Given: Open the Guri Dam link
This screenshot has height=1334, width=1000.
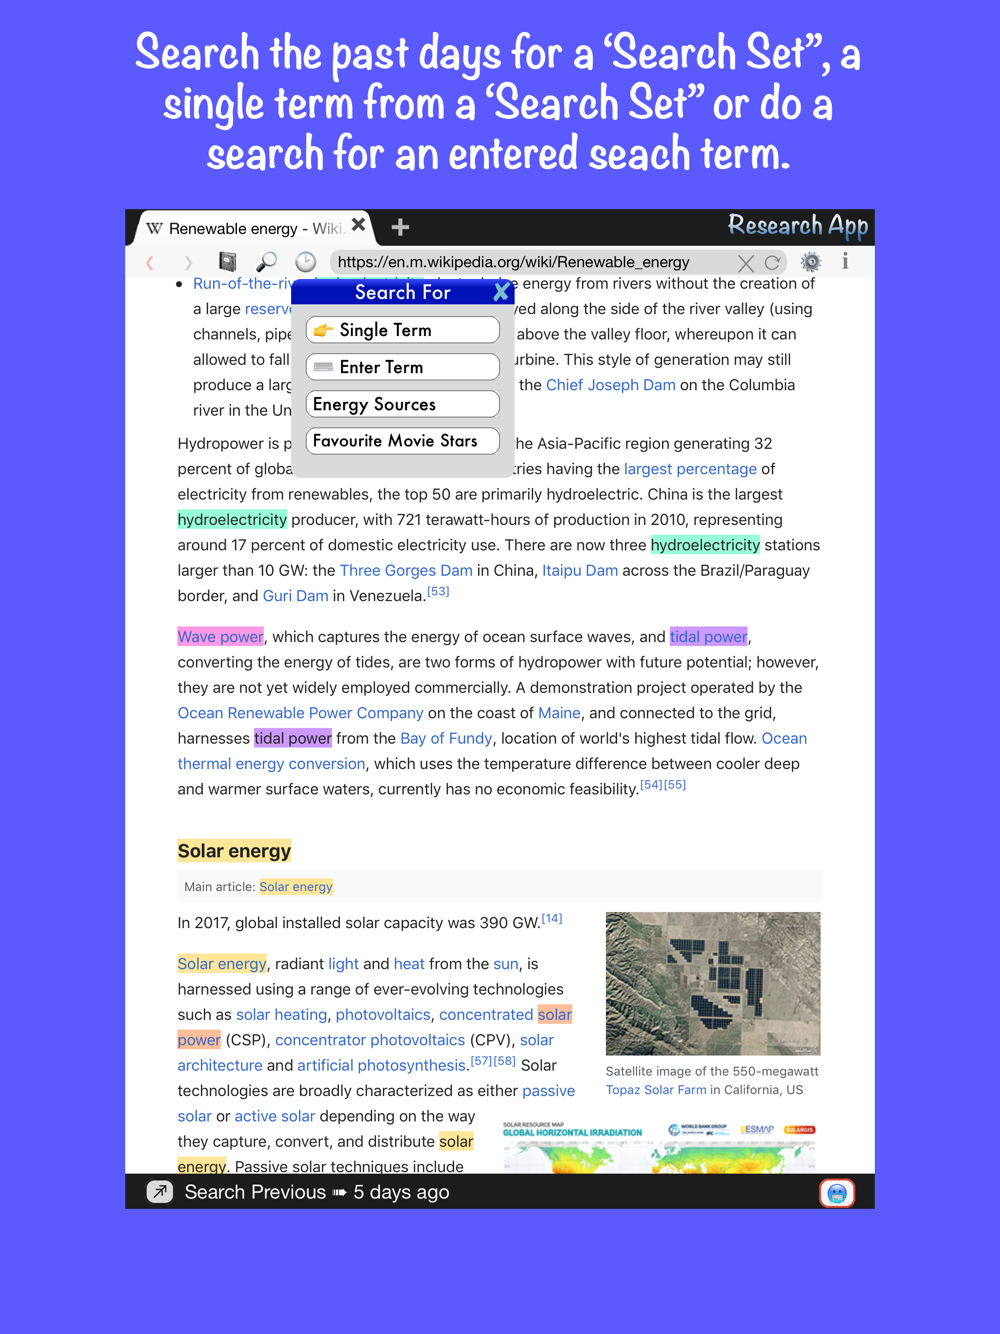Looking at the screenshot, I should [295, 596].
